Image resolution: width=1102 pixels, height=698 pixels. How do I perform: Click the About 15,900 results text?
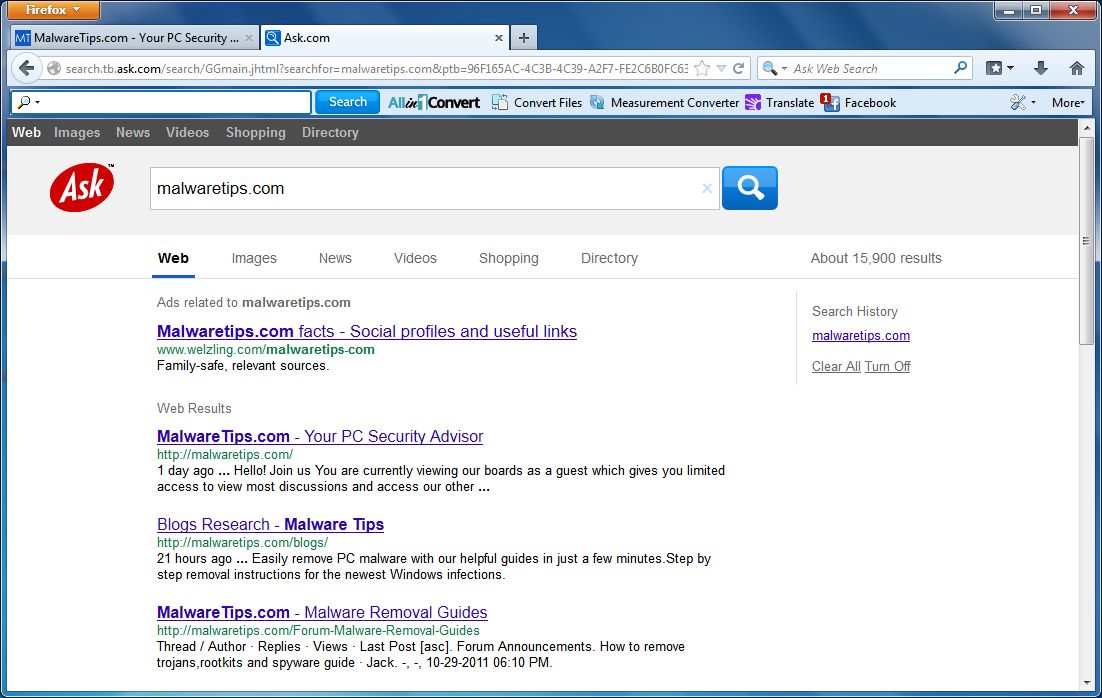(876, 258)
